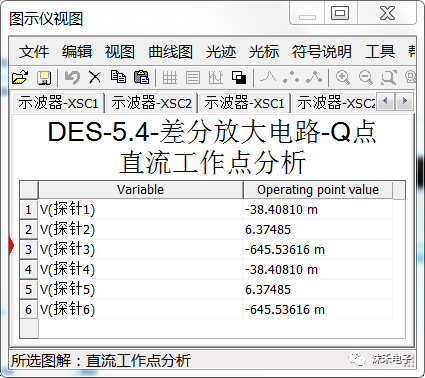Toggle the Show cursors icon
Viewport: 425px width, 378px height.
click(216, 78)
